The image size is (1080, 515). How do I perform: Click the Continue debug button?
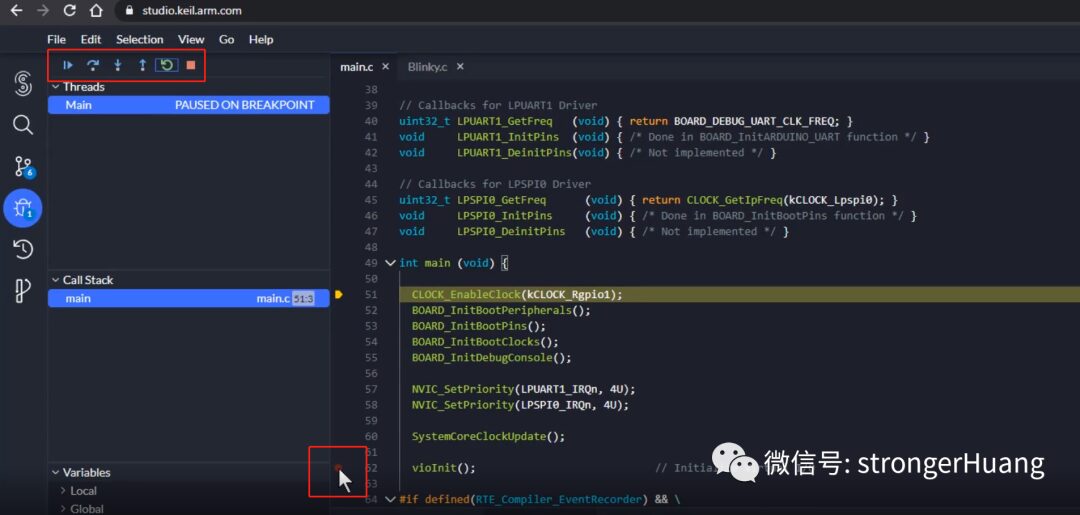(x=68, y=65)
